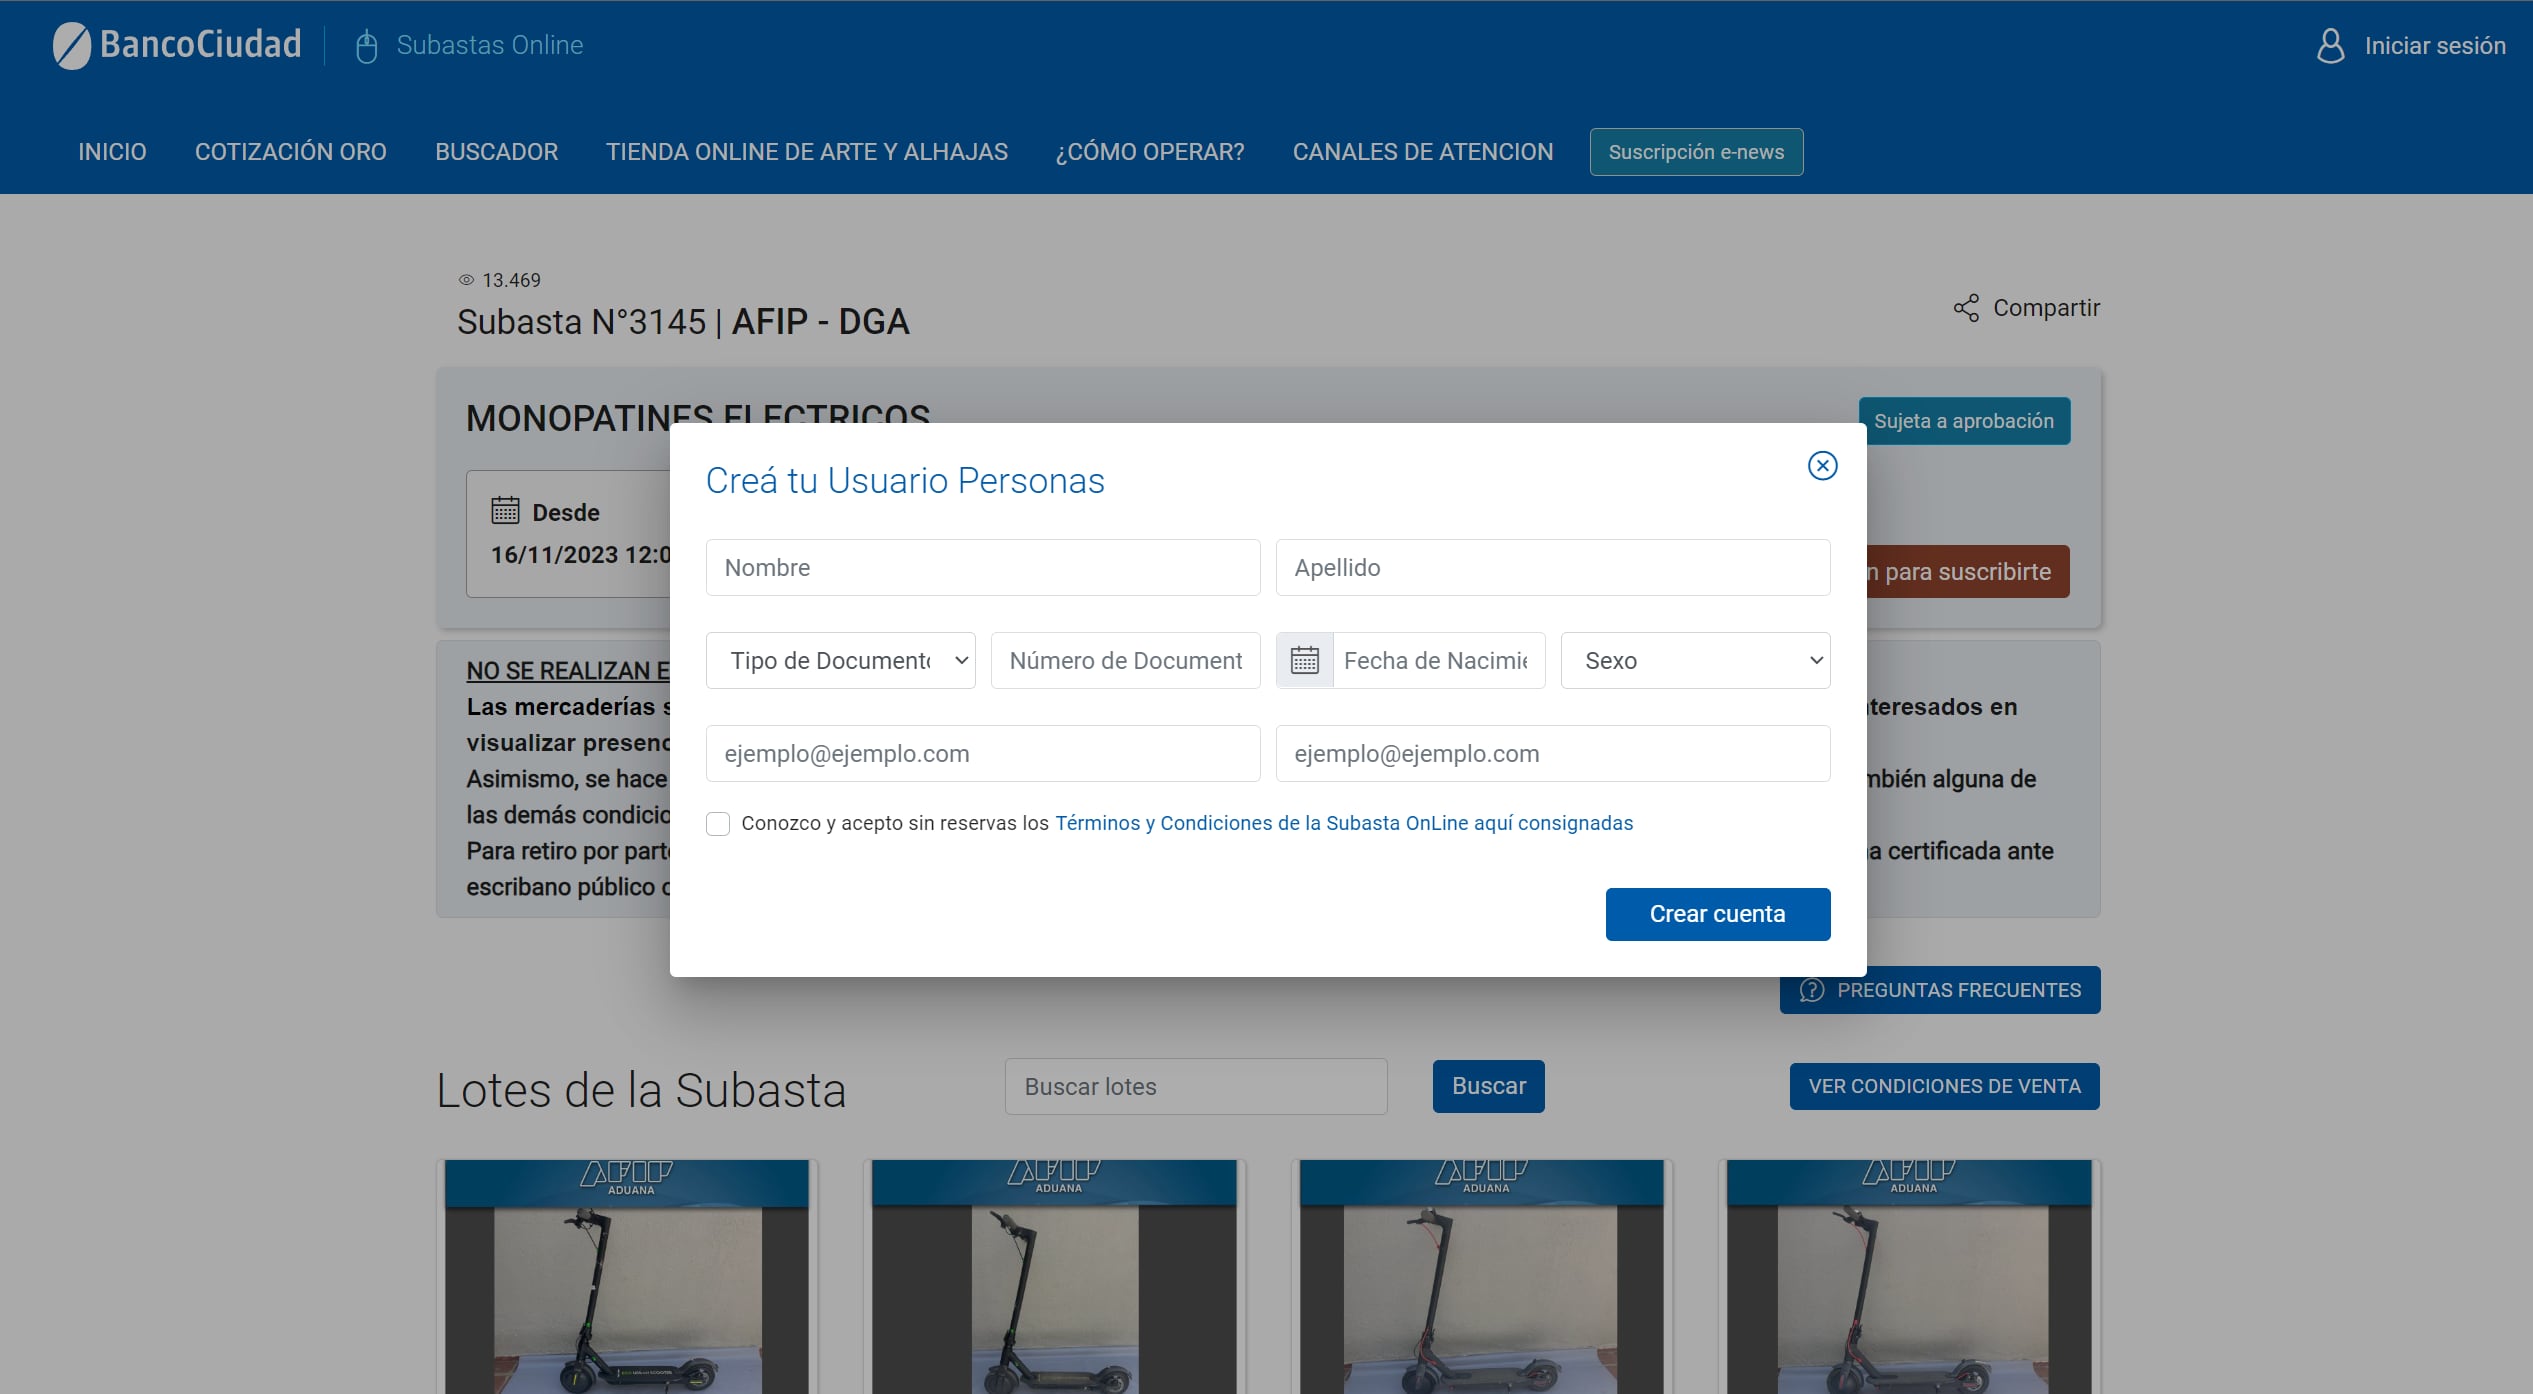
Task: Accept the terms and conditions checkbox
Action: [x=718, y=824]
